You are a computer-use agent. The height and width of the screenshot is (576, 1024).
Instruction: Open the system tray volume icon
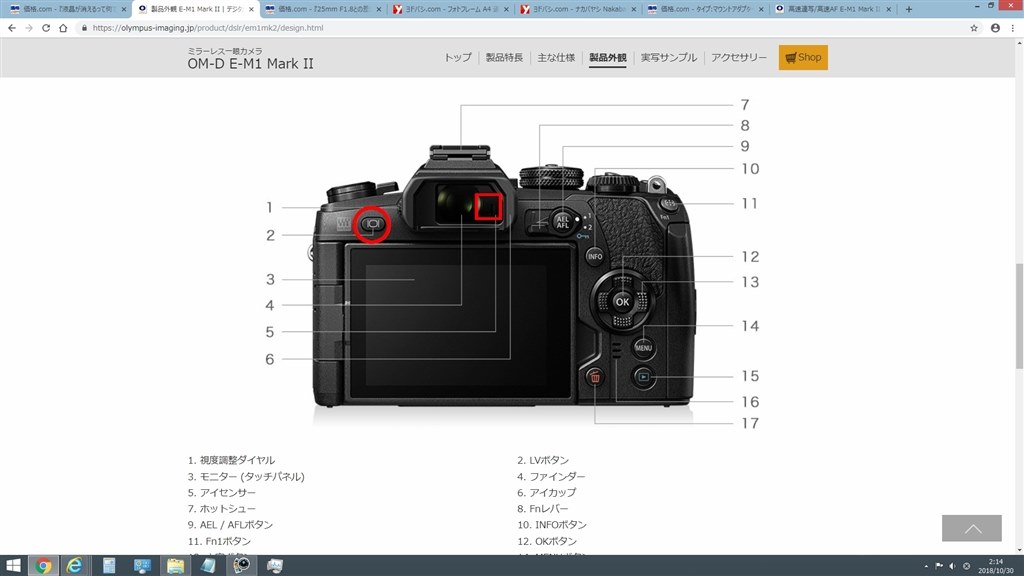(952, 566)
